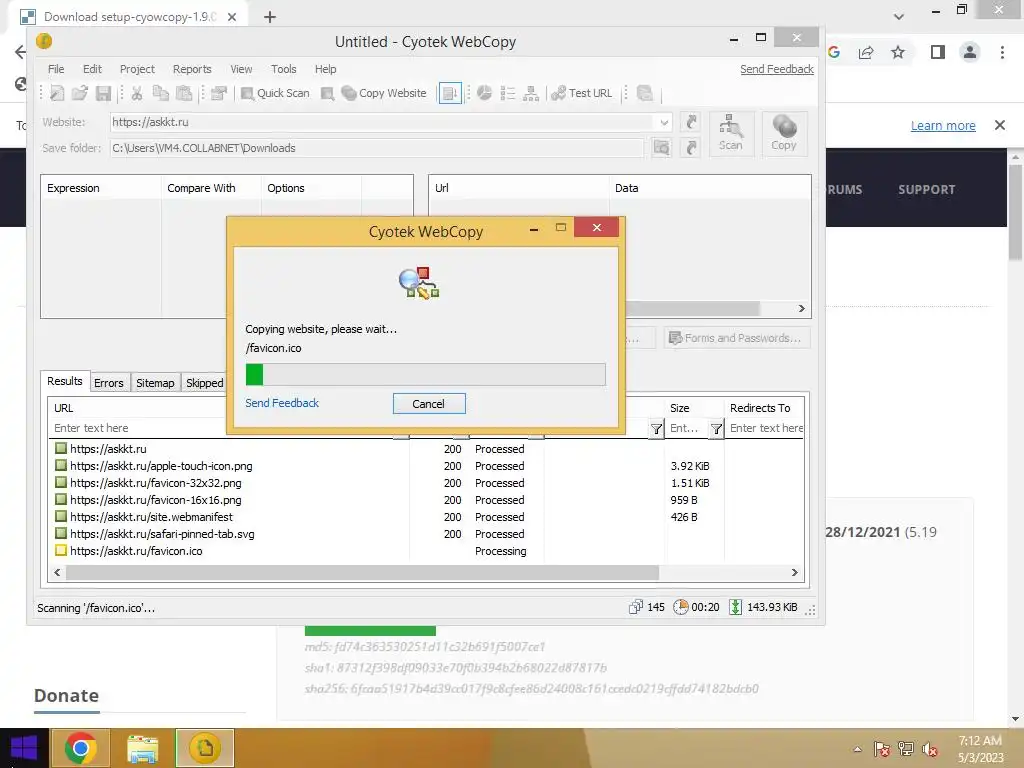Select the https://askkt.ru/site.webmanifest row
This screenshot has width=1024, height=768.
(x=427, y=517)
